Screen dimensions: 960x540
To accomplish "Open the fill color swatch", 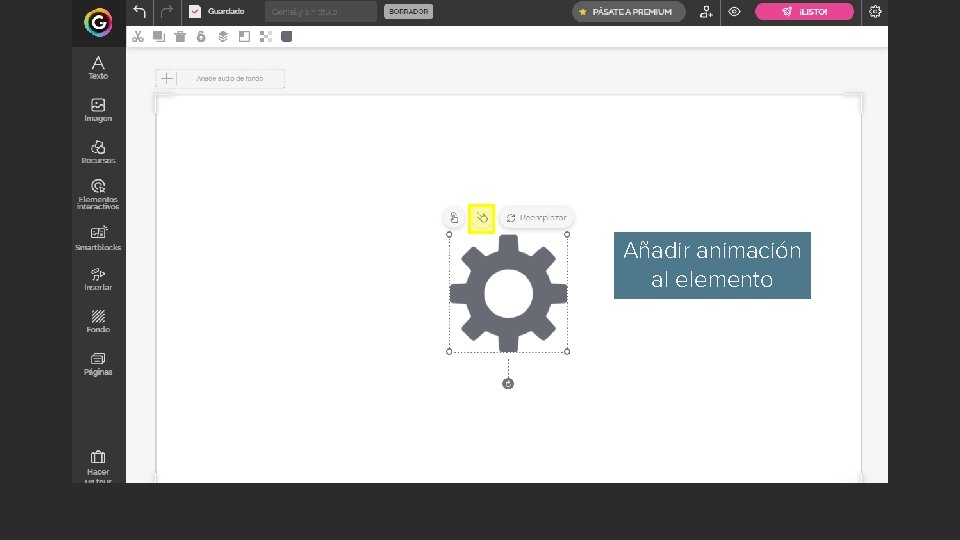I will point(287,37).
